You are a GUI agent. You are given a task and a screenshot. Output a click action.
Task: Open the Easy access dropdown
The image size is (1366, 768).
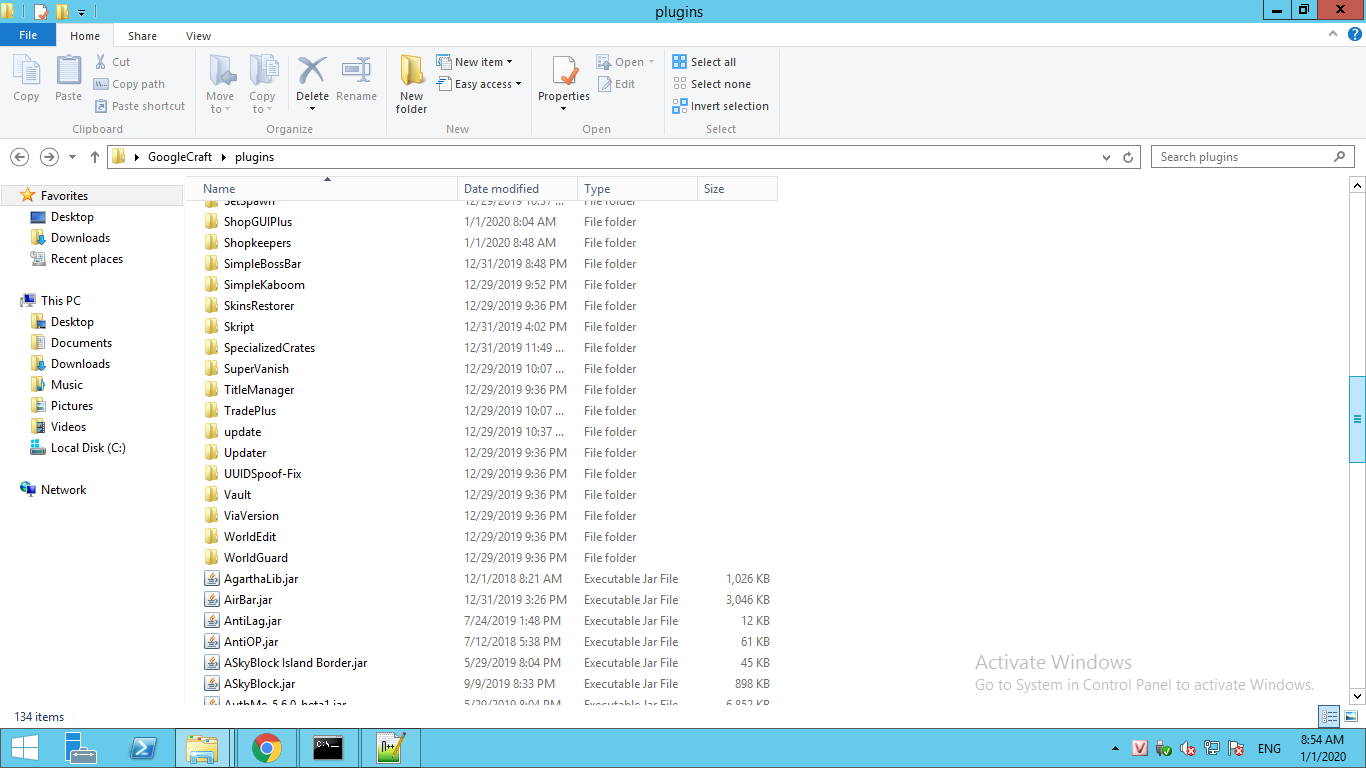(x=479, y=84)
